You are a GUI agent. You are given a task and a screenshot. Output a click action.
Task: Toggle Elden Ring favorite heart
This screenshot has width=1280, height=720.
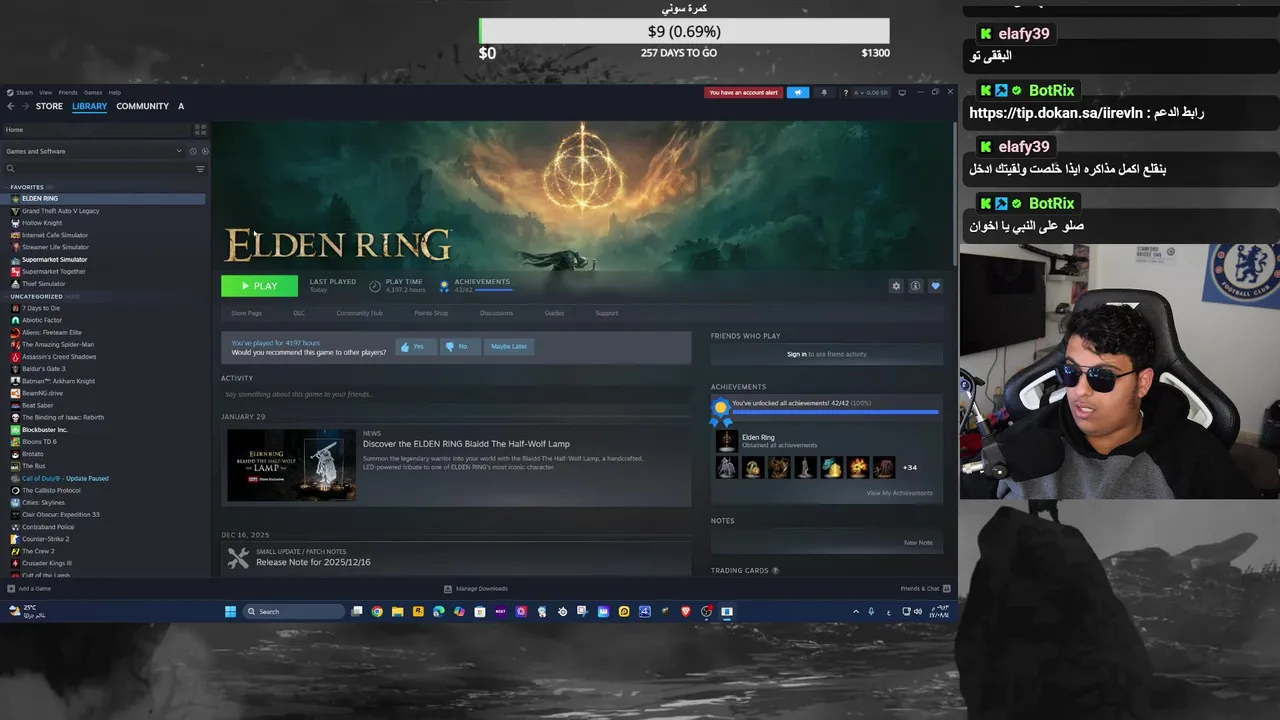tap(935, 286)
